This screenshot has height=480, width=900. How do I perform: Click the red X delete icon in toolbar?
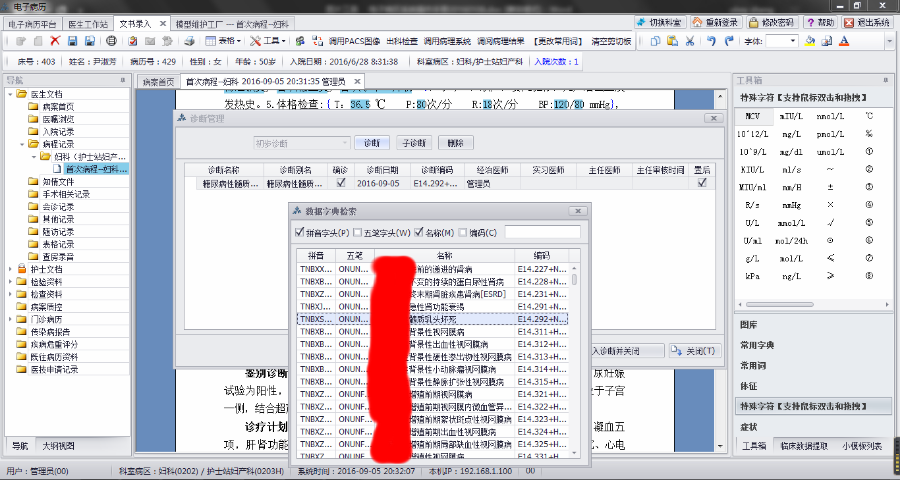click(x=55, y=41)
